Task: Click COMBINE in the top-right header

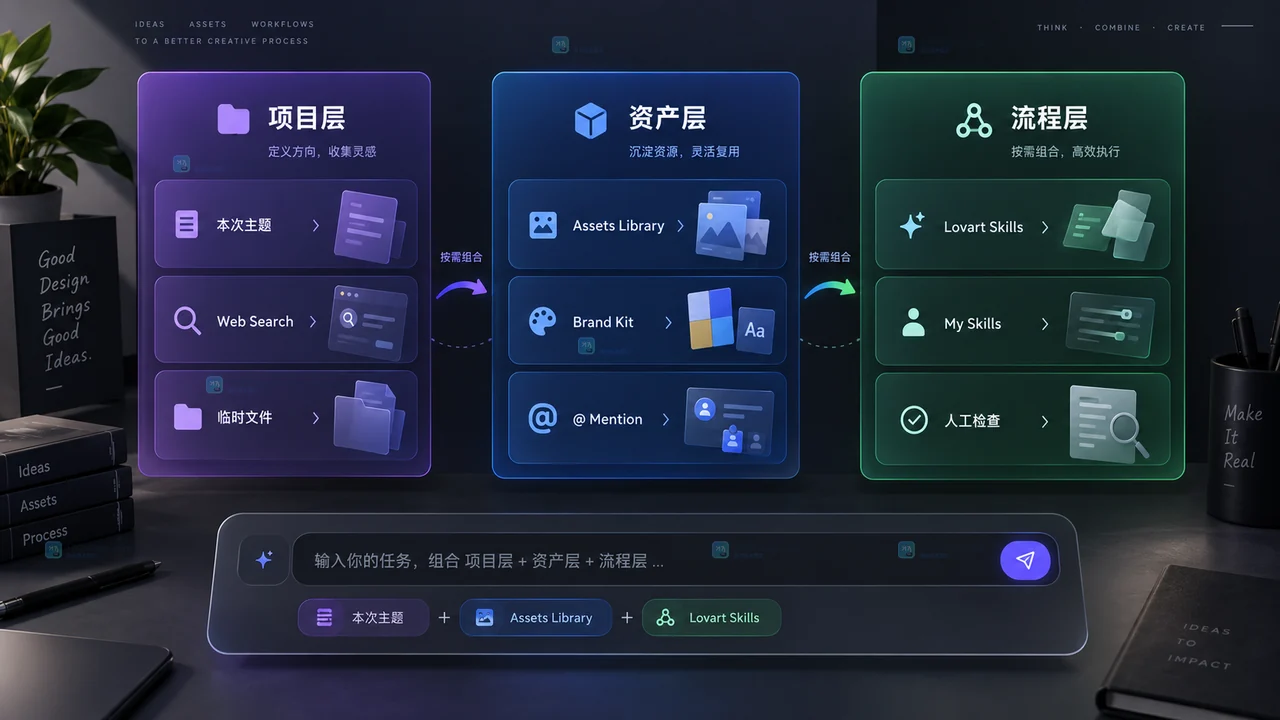Action: [1117, 28]
